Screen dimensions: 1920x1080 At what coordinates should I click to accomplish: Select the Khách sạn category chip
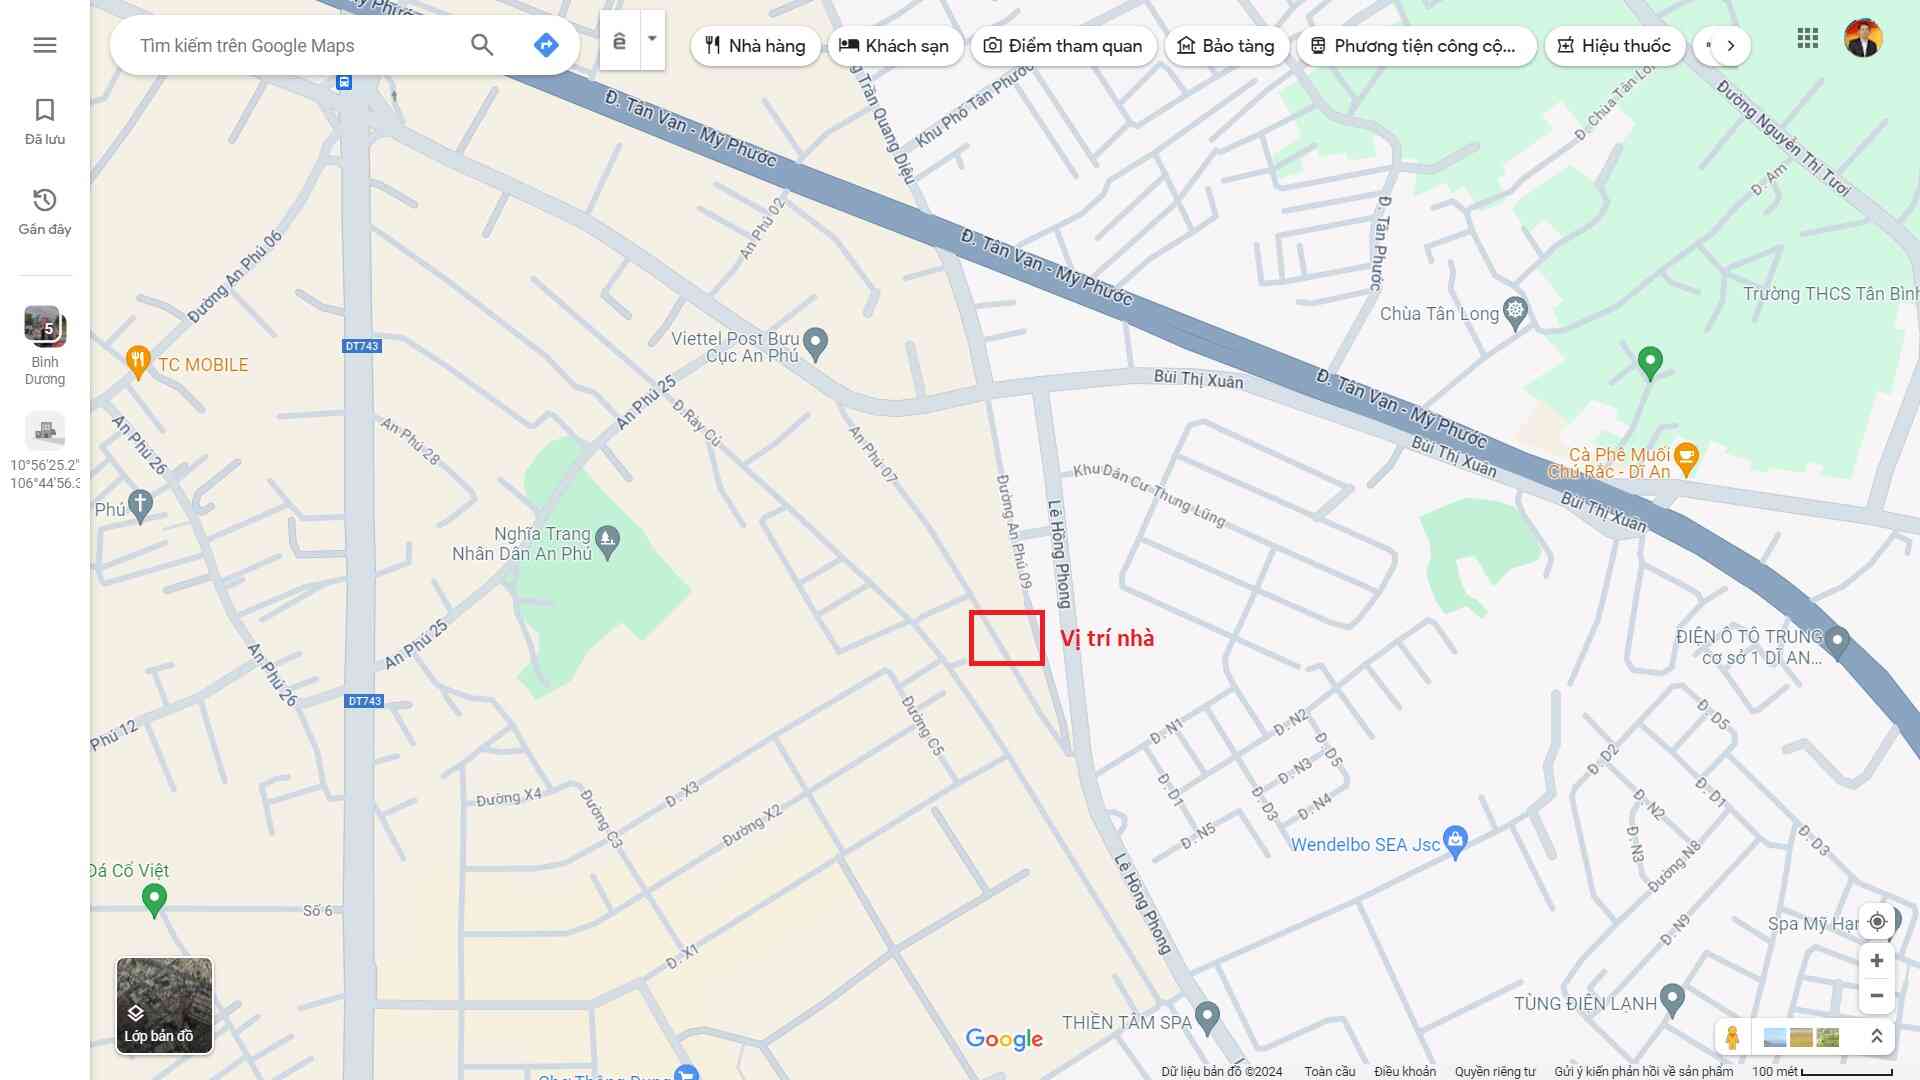point(894,46)
